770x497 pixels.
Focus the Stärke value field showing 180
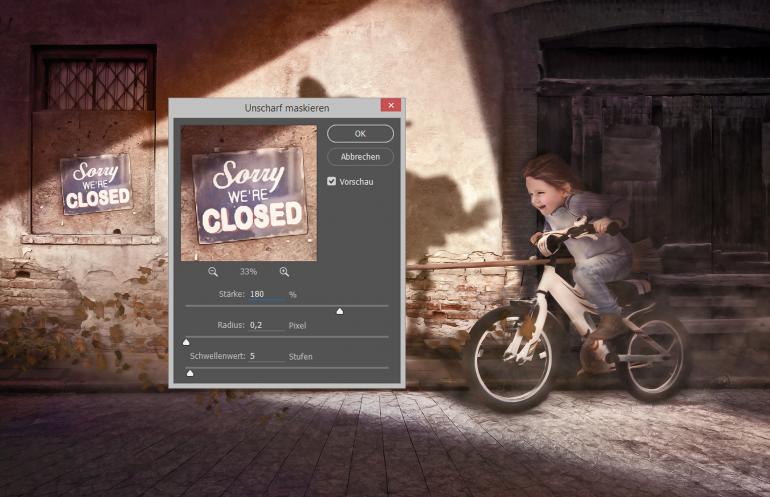pyautogui.click(x=267, y=294)
